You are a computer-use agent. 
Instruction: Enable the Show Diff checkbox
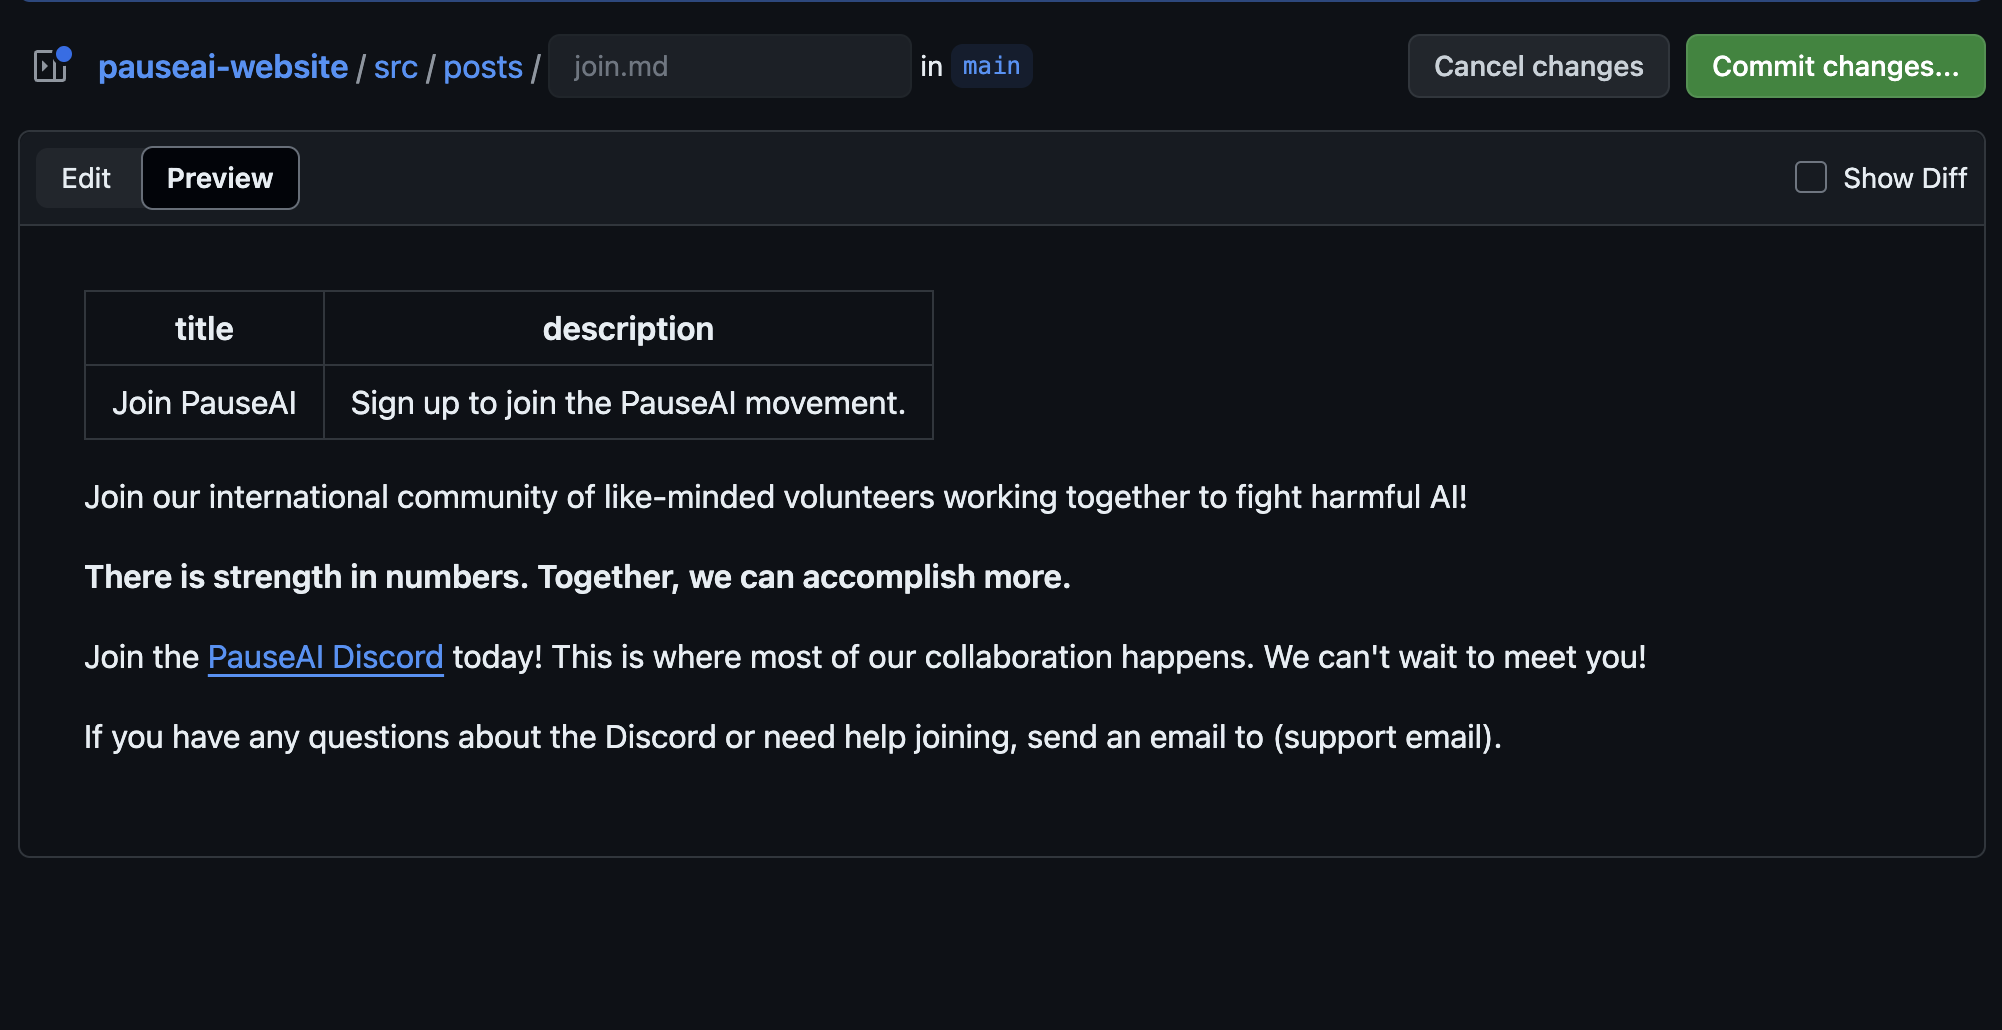click(1810, 178)
